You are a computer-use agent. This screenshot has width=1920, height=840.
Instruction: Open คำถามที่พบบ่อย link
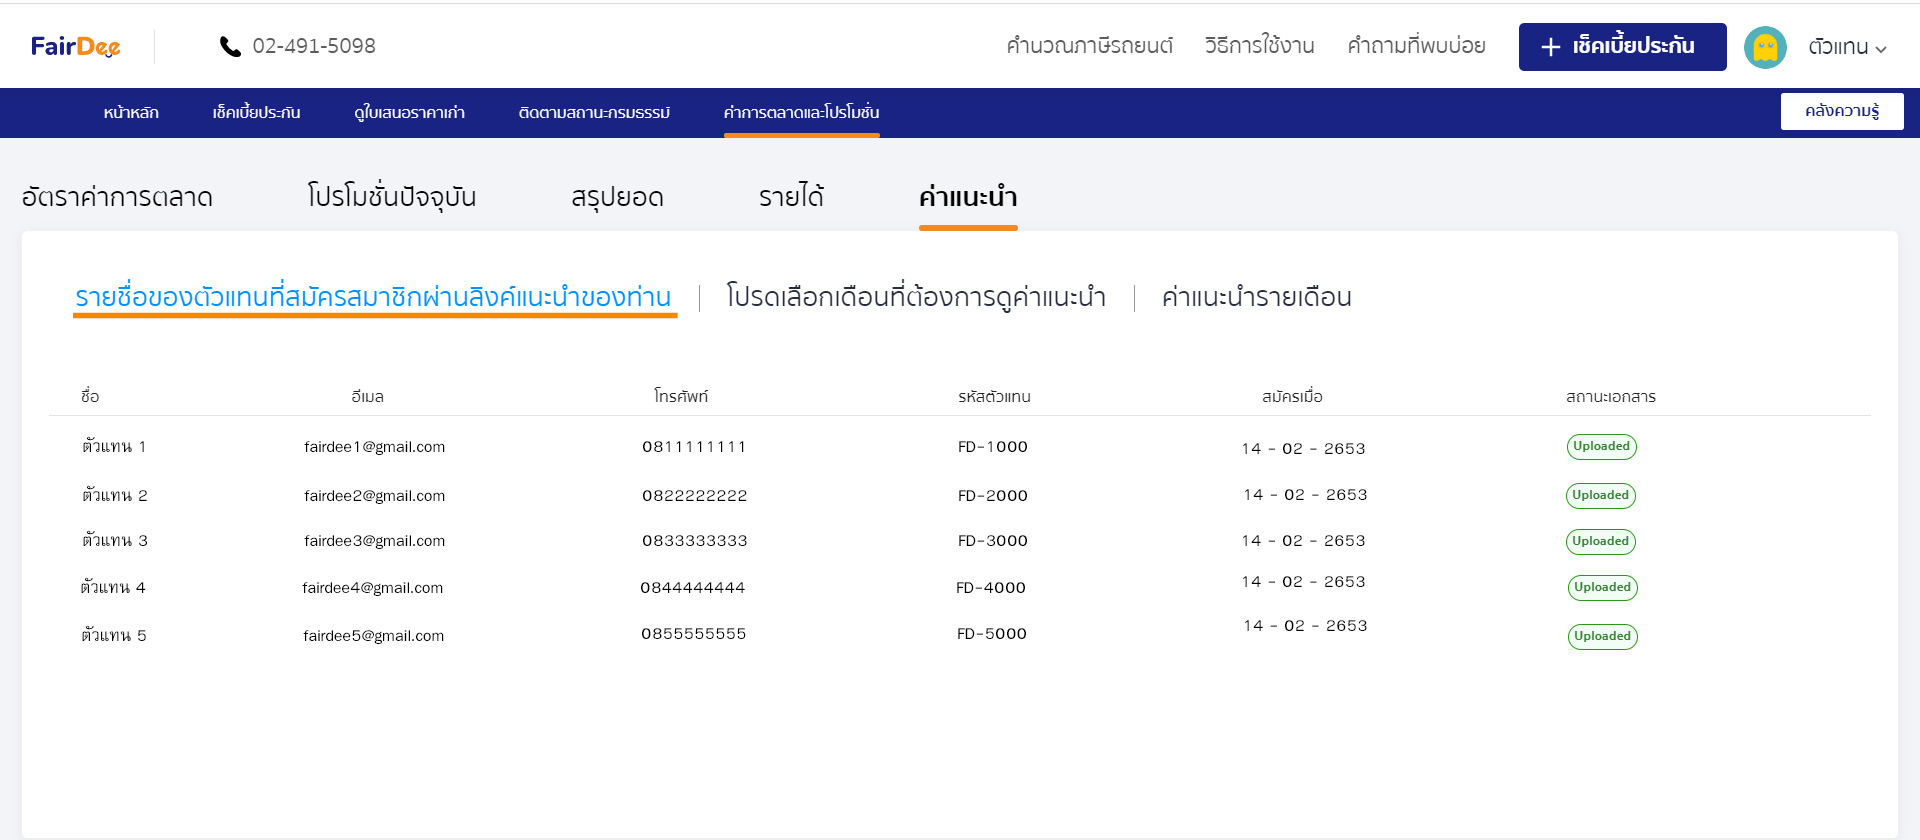[1416, 46]
